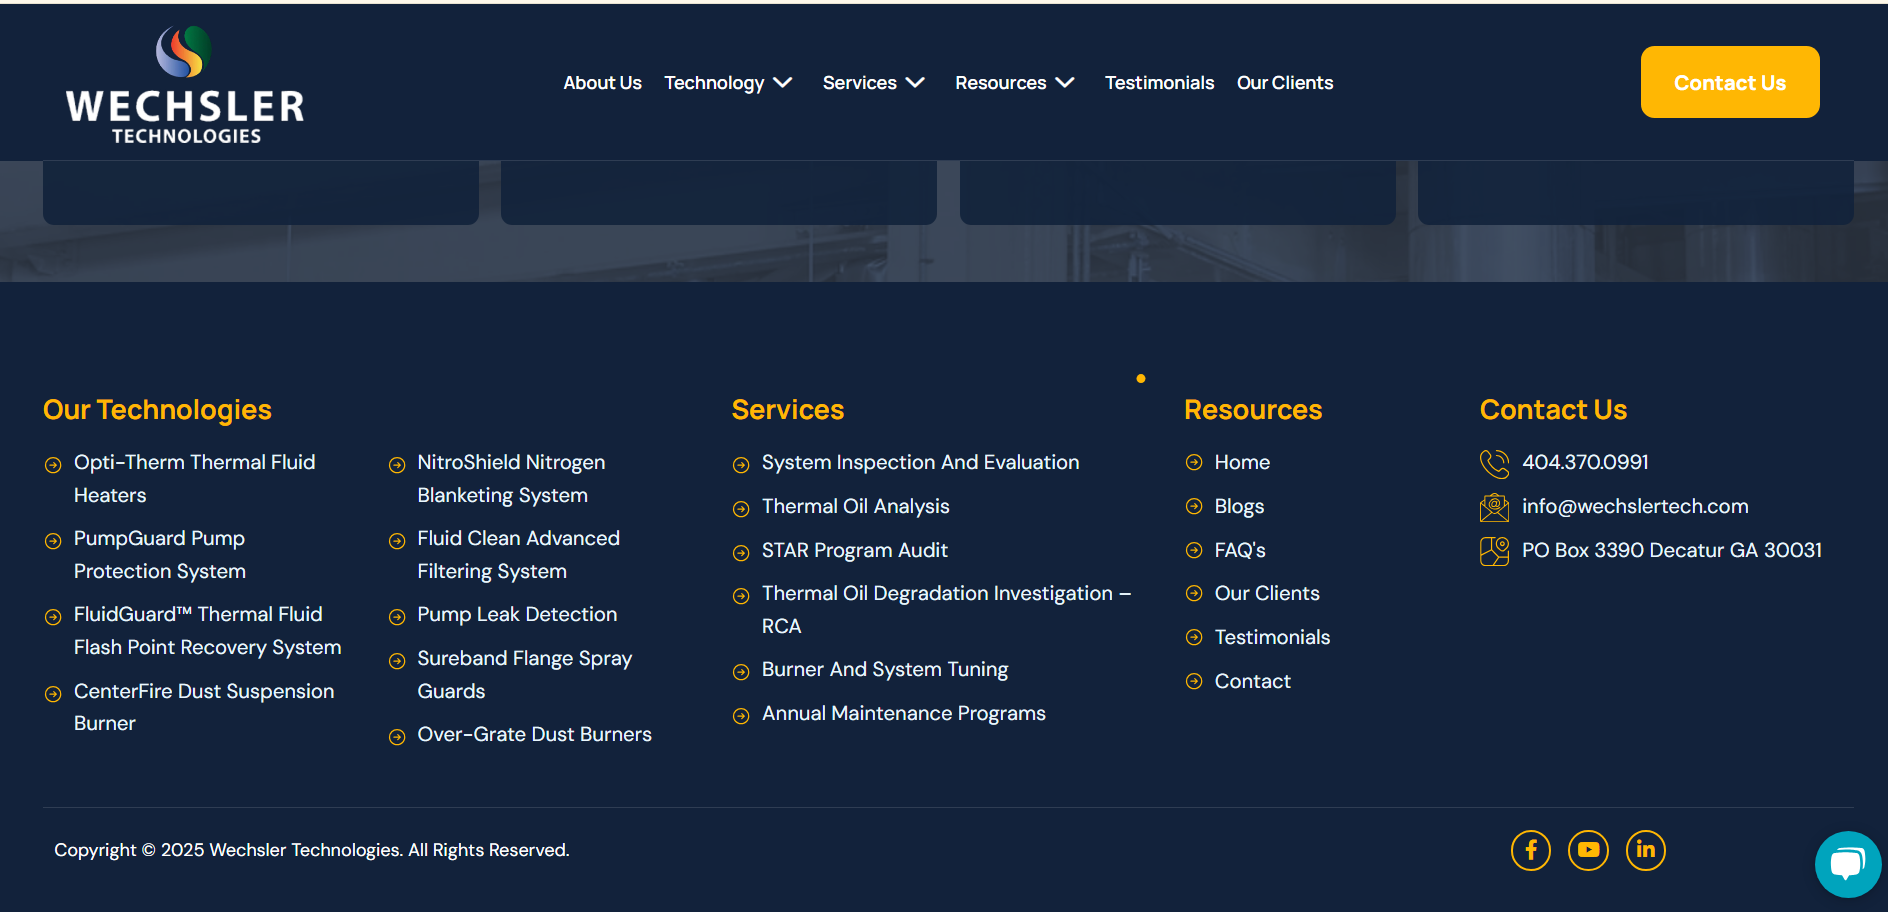
Task: Open Fluid Clean Advanced Filtering System link
Action: coord(518,555)
